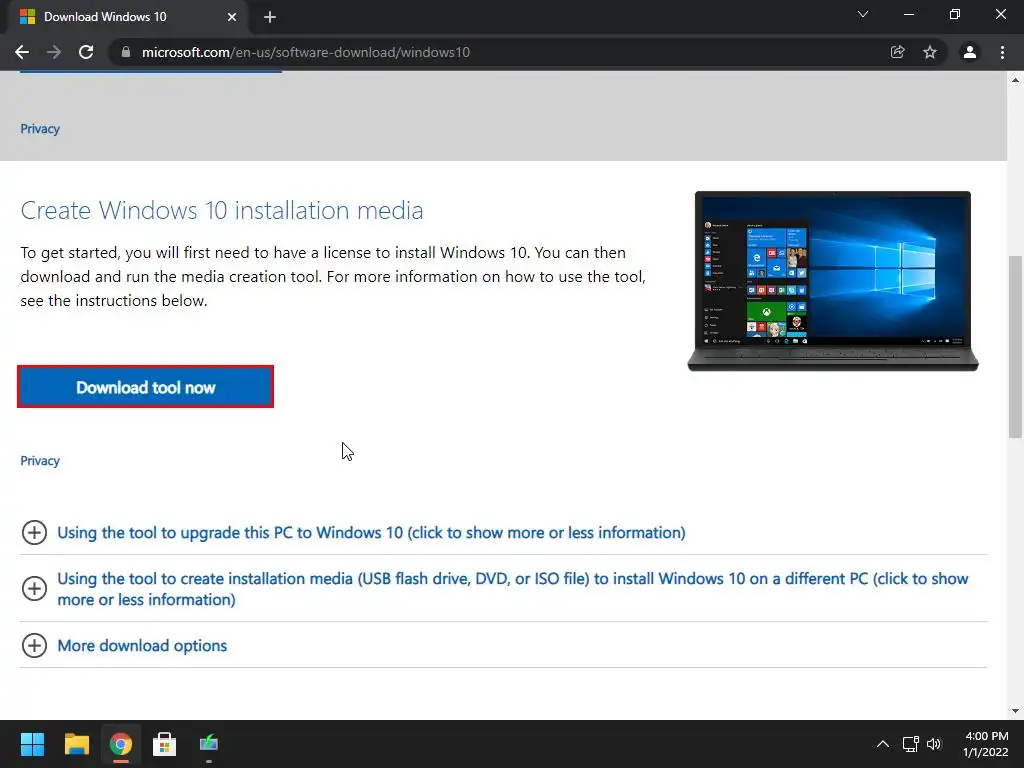1024x768 pixels.
Task: Click the Windows 10 laptop image
Action: tap(833, 281)
